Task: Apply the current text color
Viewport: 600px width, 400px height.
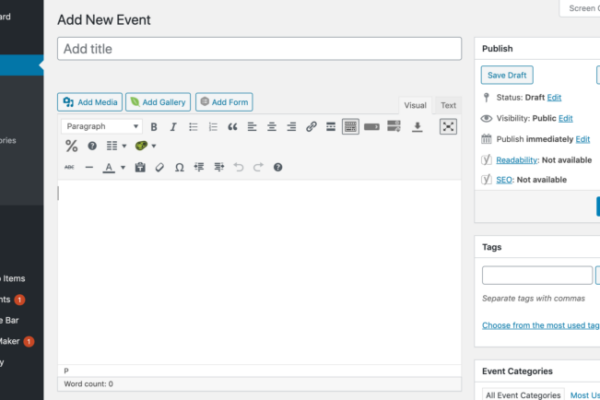Action: (x=109, y=167)
